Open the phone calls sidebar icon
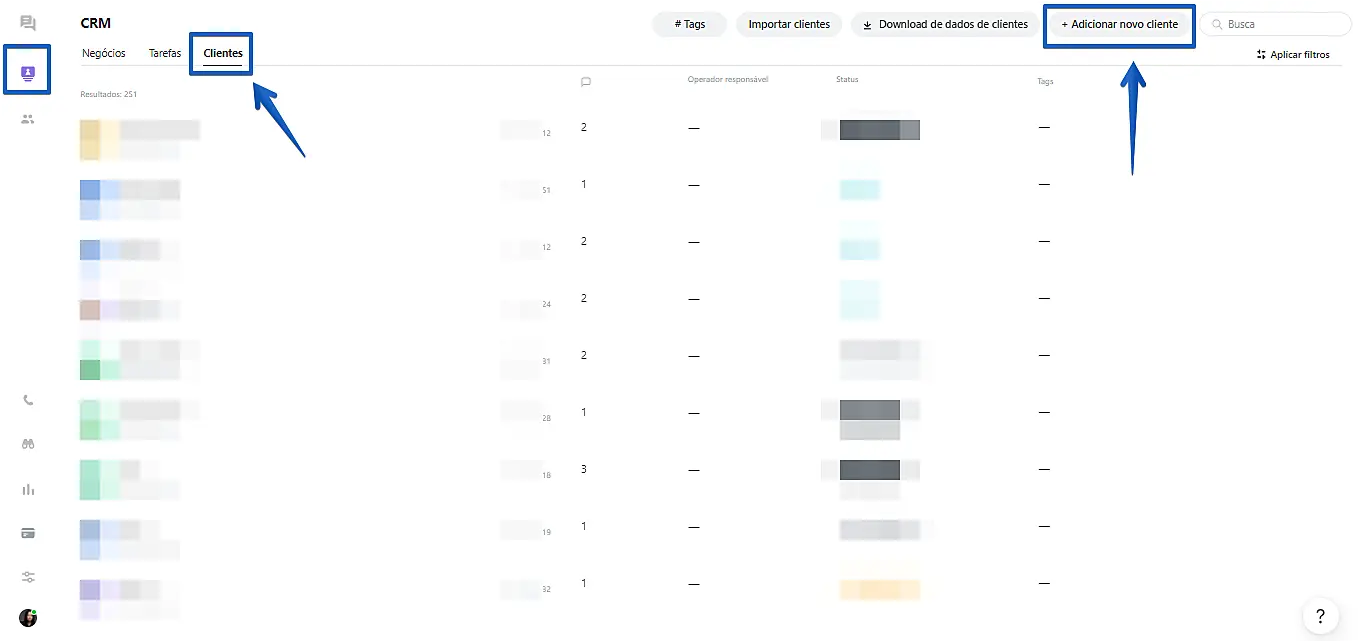Viewport: 1358px width, 641px height. [x=28, y=400]
